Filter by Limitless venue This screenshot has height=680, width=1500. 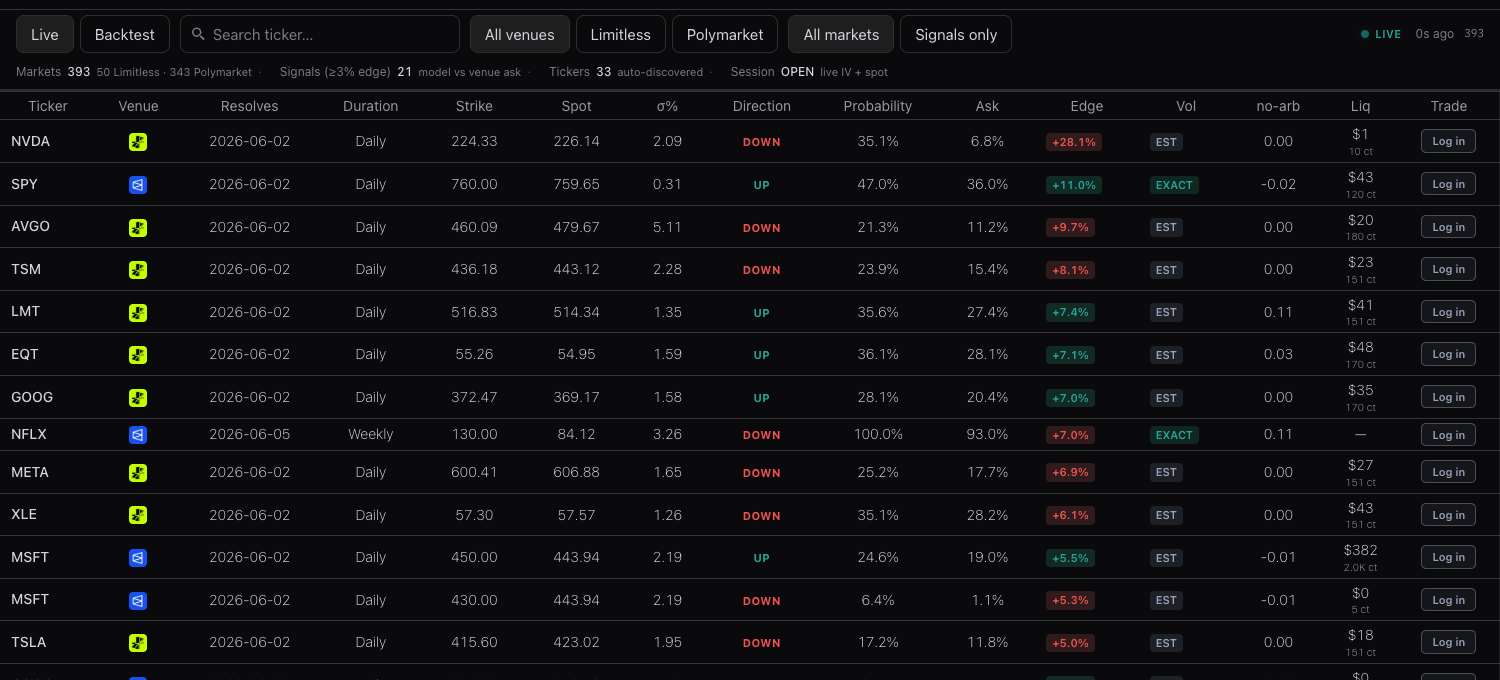click(x=621, y=34)
